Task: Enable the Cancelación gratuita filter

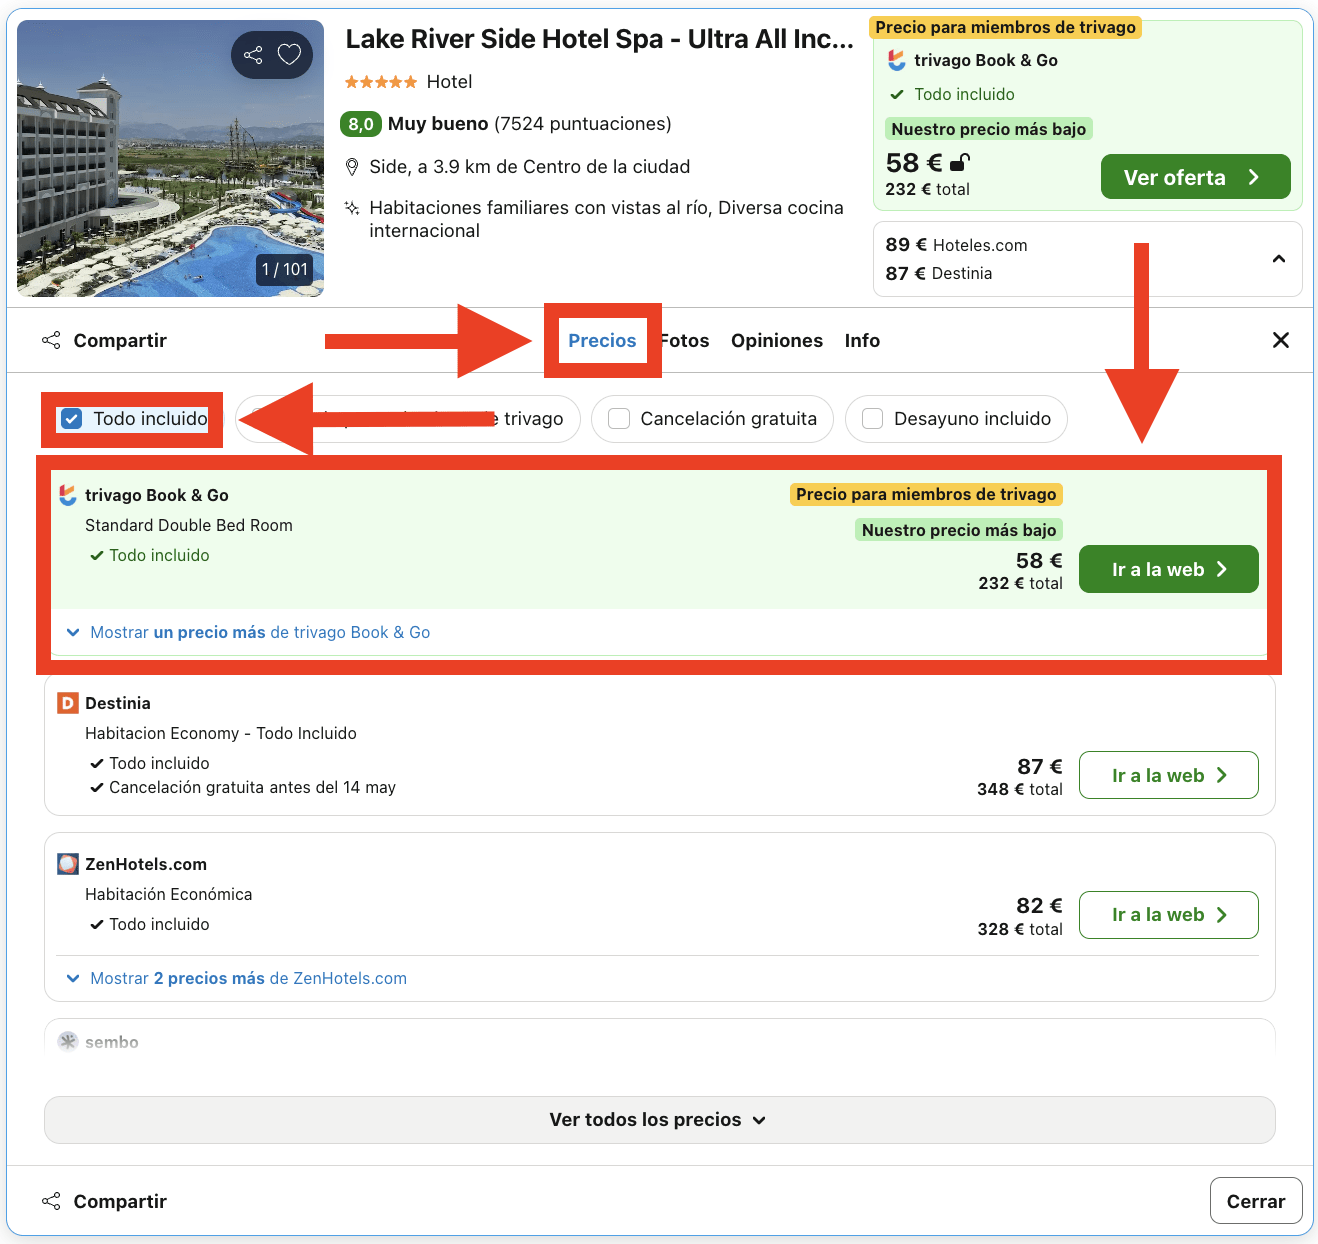Action: tap(619, 419)
